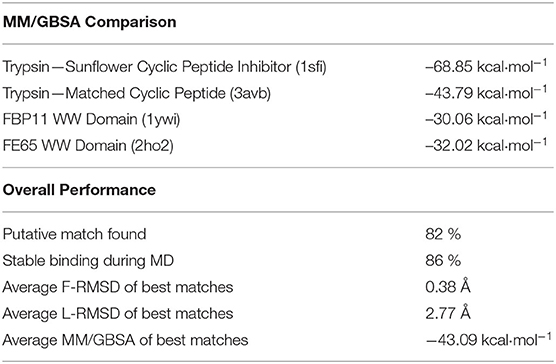This screenshot has height=364, width=556.
Task: Click Trypsin Sunflower Cyclic Peptide Inhibitor row label
Action: (x=164, y=67)
